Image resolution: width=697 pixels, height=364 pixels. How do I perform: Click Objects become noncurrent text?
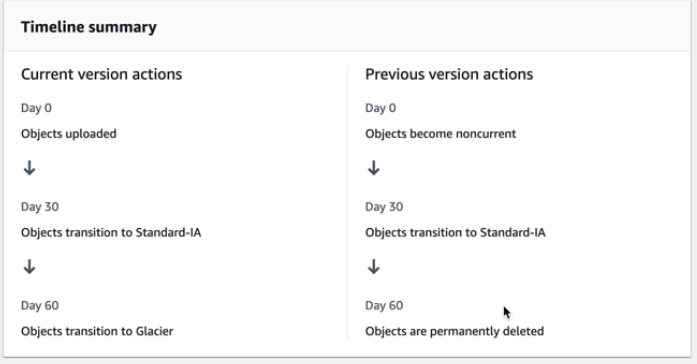pyautogui.click(x=441, y=134)
